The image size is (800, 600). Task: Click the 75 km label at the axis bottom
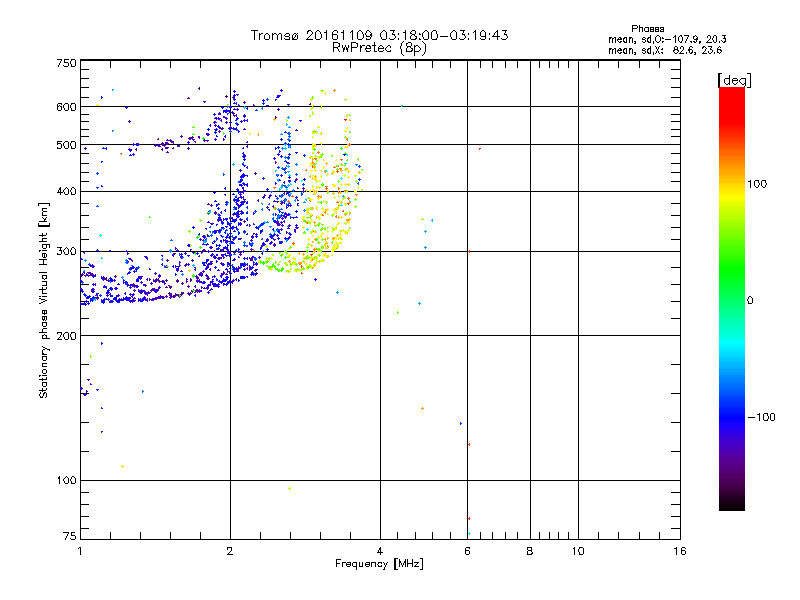pyautogui.click(x=70, y=536)
